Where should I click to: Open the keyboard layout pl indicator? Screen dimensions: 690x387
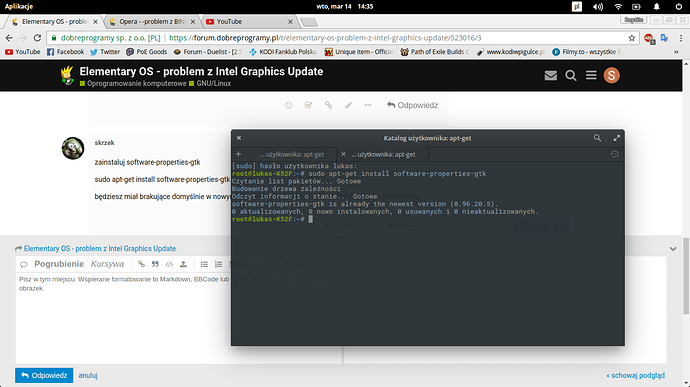tap(576, 7)
